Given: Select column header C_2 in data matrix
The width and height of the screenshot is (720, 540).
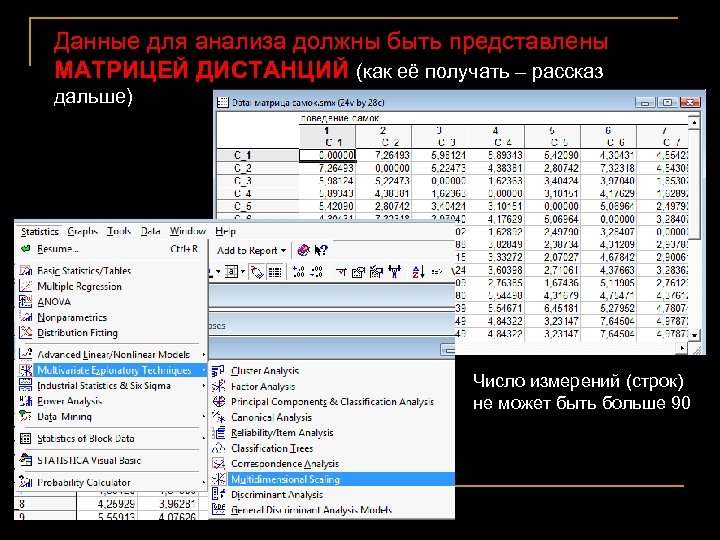Looking at the screenshot, I should (x=383, y=136).
